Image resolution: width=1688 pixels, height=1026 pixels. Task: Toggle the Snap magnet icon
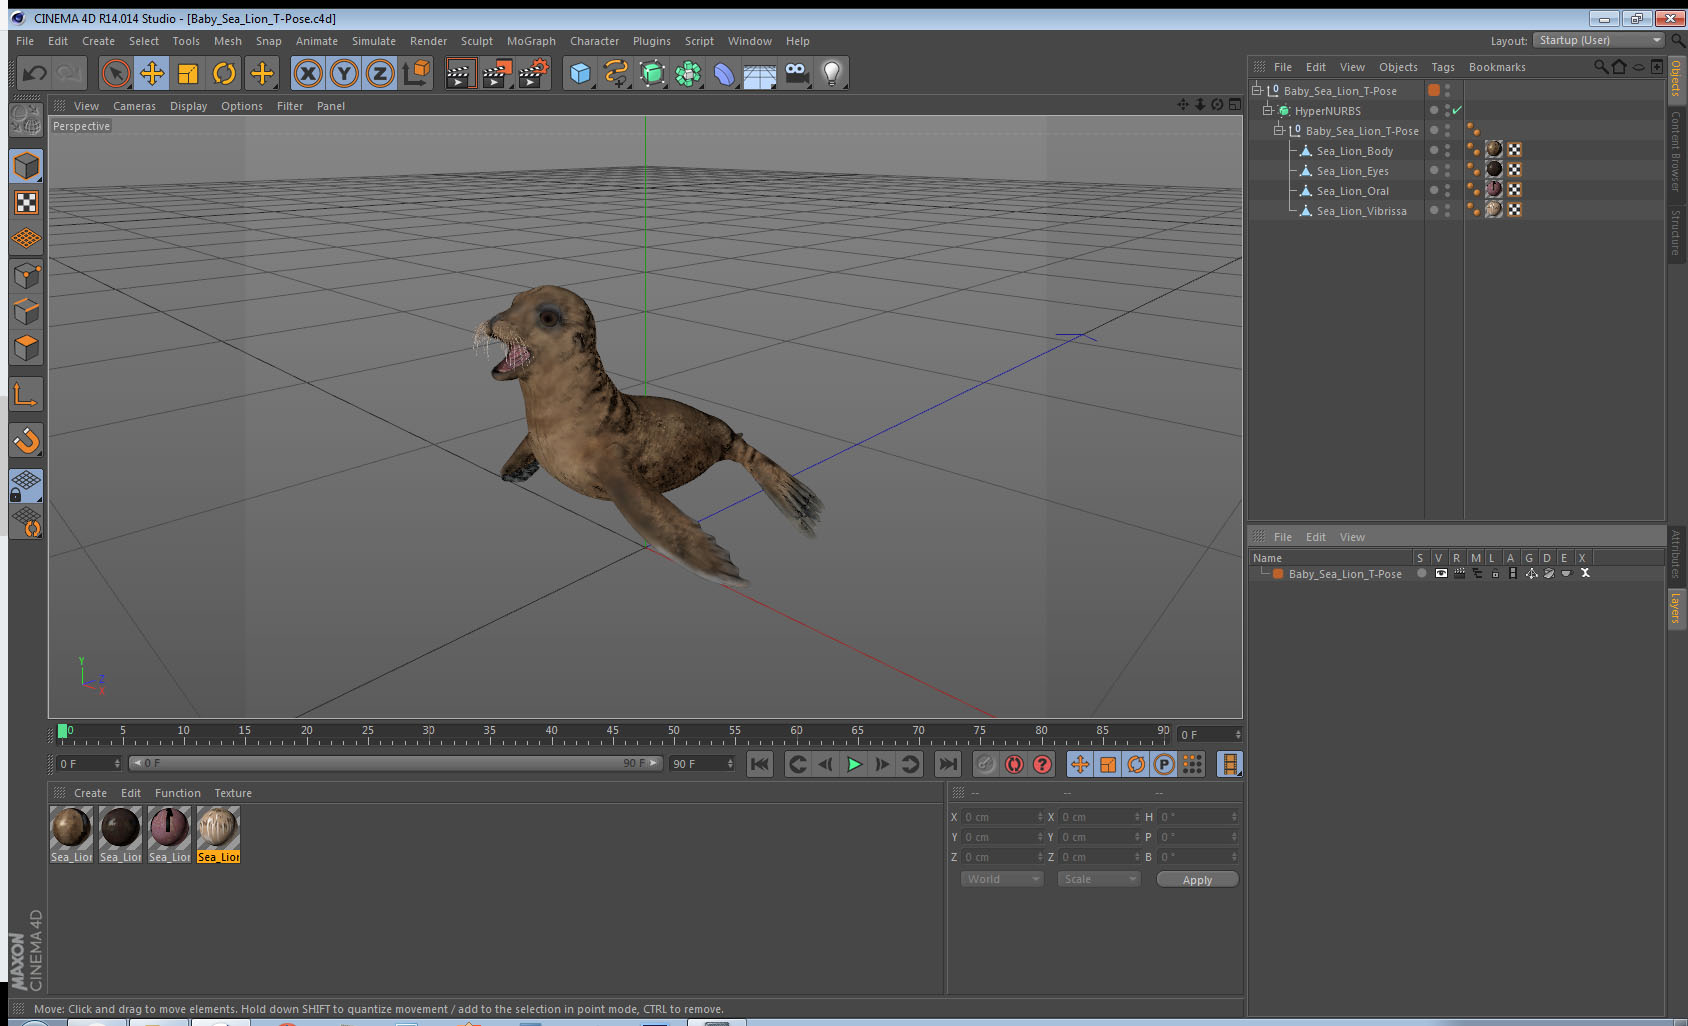coord(26,440)
